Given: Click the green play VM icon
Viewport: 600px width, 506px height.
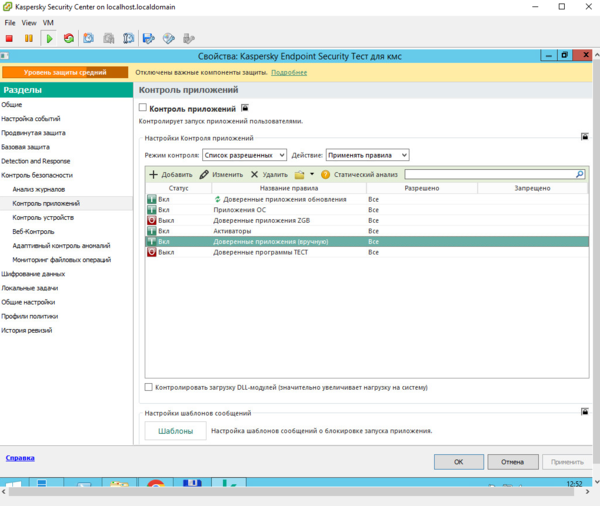Looking at the screenshot, I should pyautogui.click(x=49, y=39).
